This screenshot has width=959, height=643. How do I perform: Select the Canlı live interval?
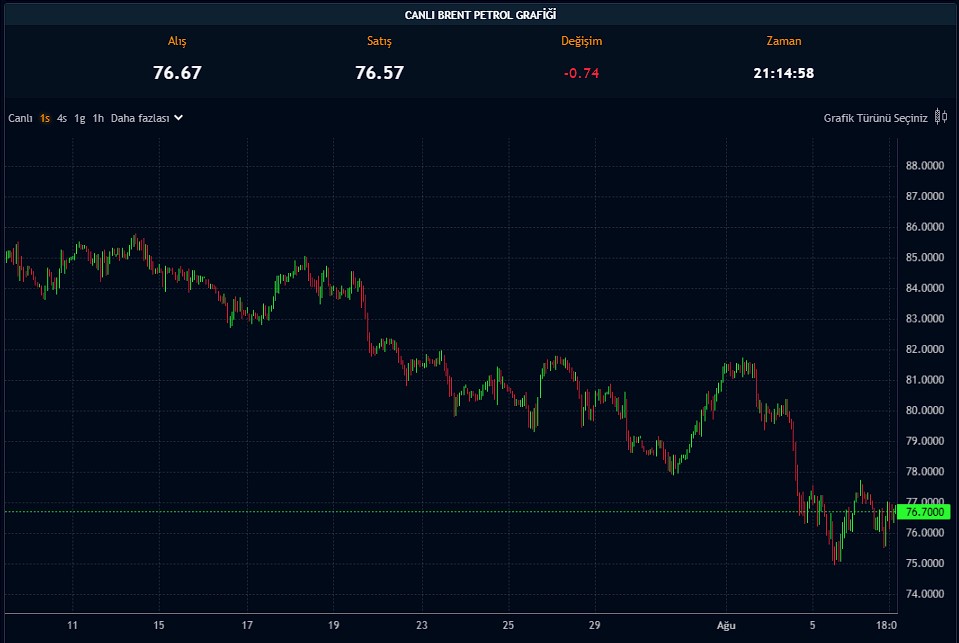point(21,118)
